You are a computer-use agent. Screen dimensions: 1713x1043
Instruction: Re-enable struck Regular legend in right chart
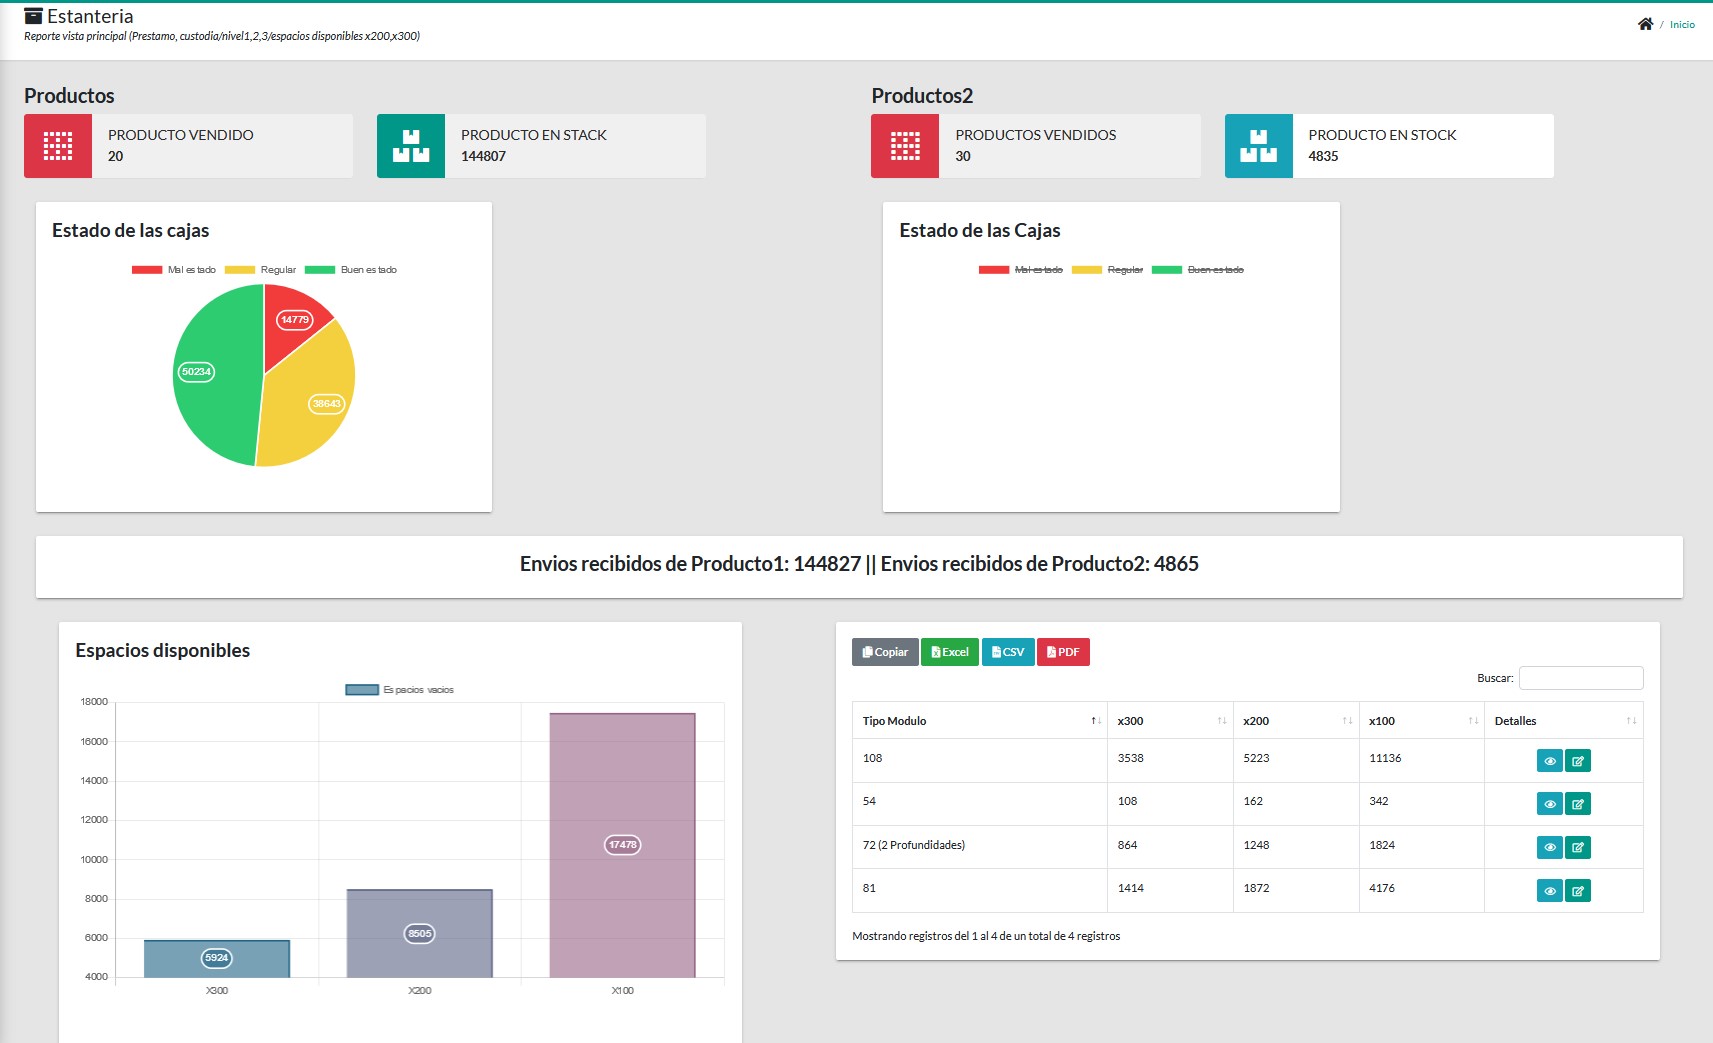click(1108, 270)
